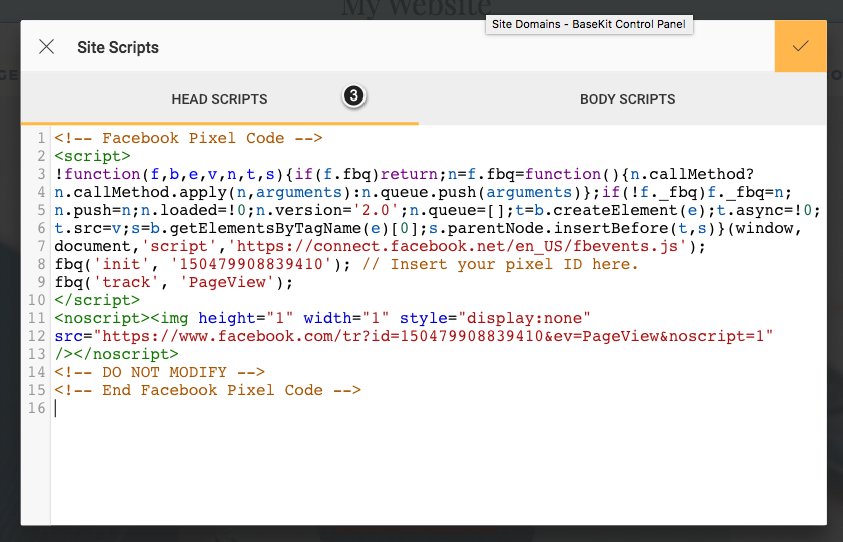Click the 'End Facebook Pixel Code' comment
Viewport: 843px width, 542px height.
point(208,390)
